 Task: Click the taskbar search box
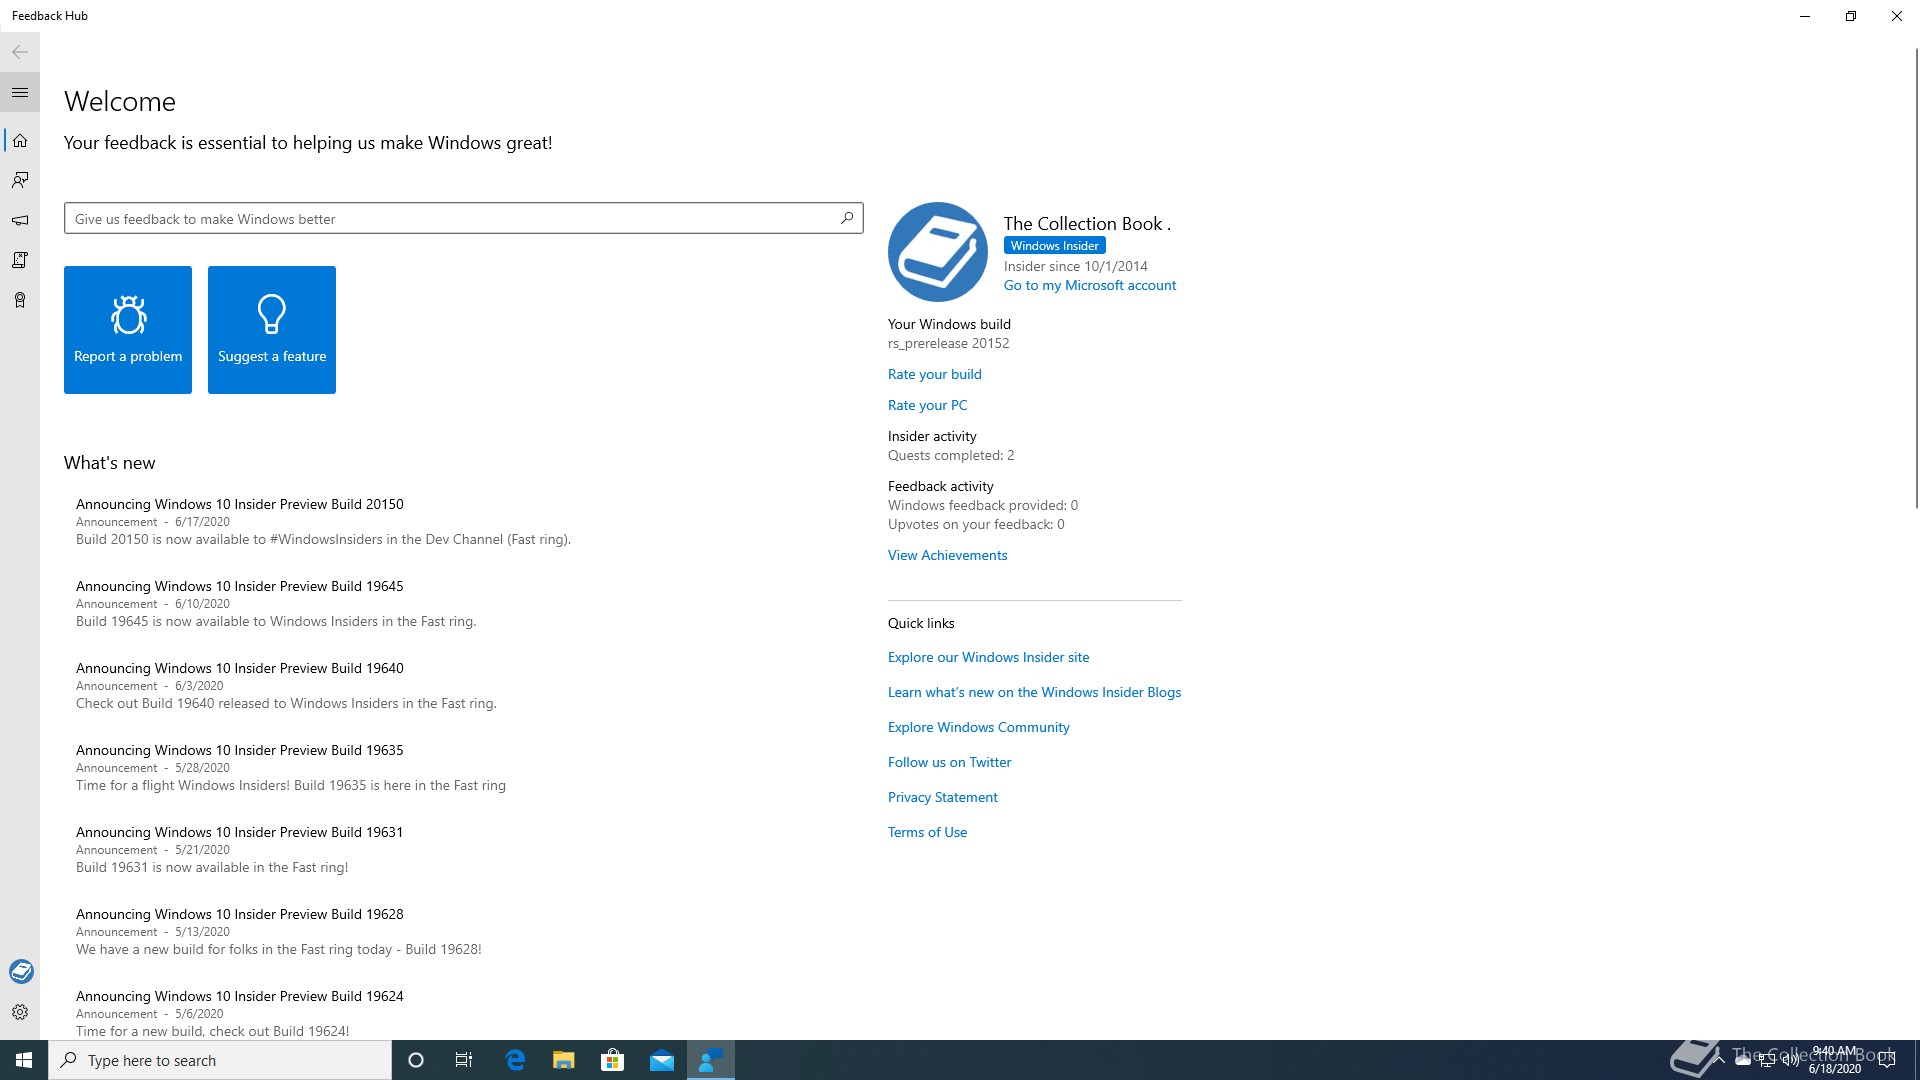(220, 1060)
